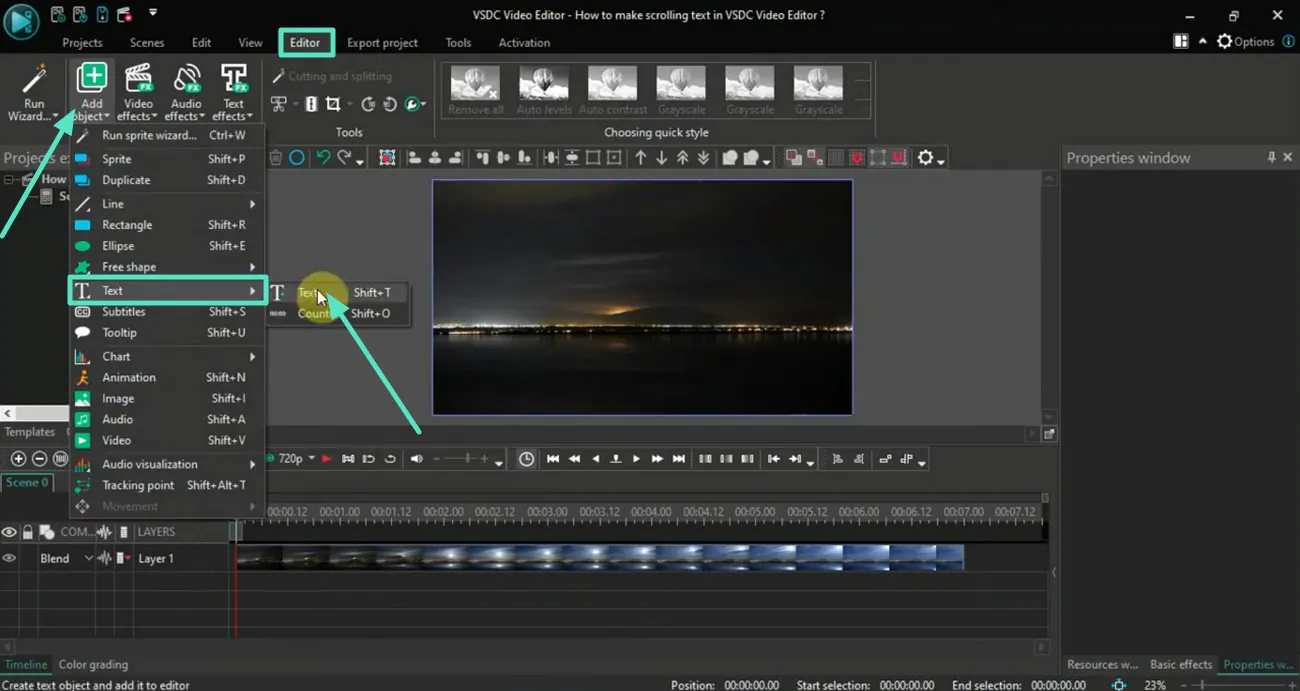Open the 720p preview resolution dropdown

(x=296, y=459)
